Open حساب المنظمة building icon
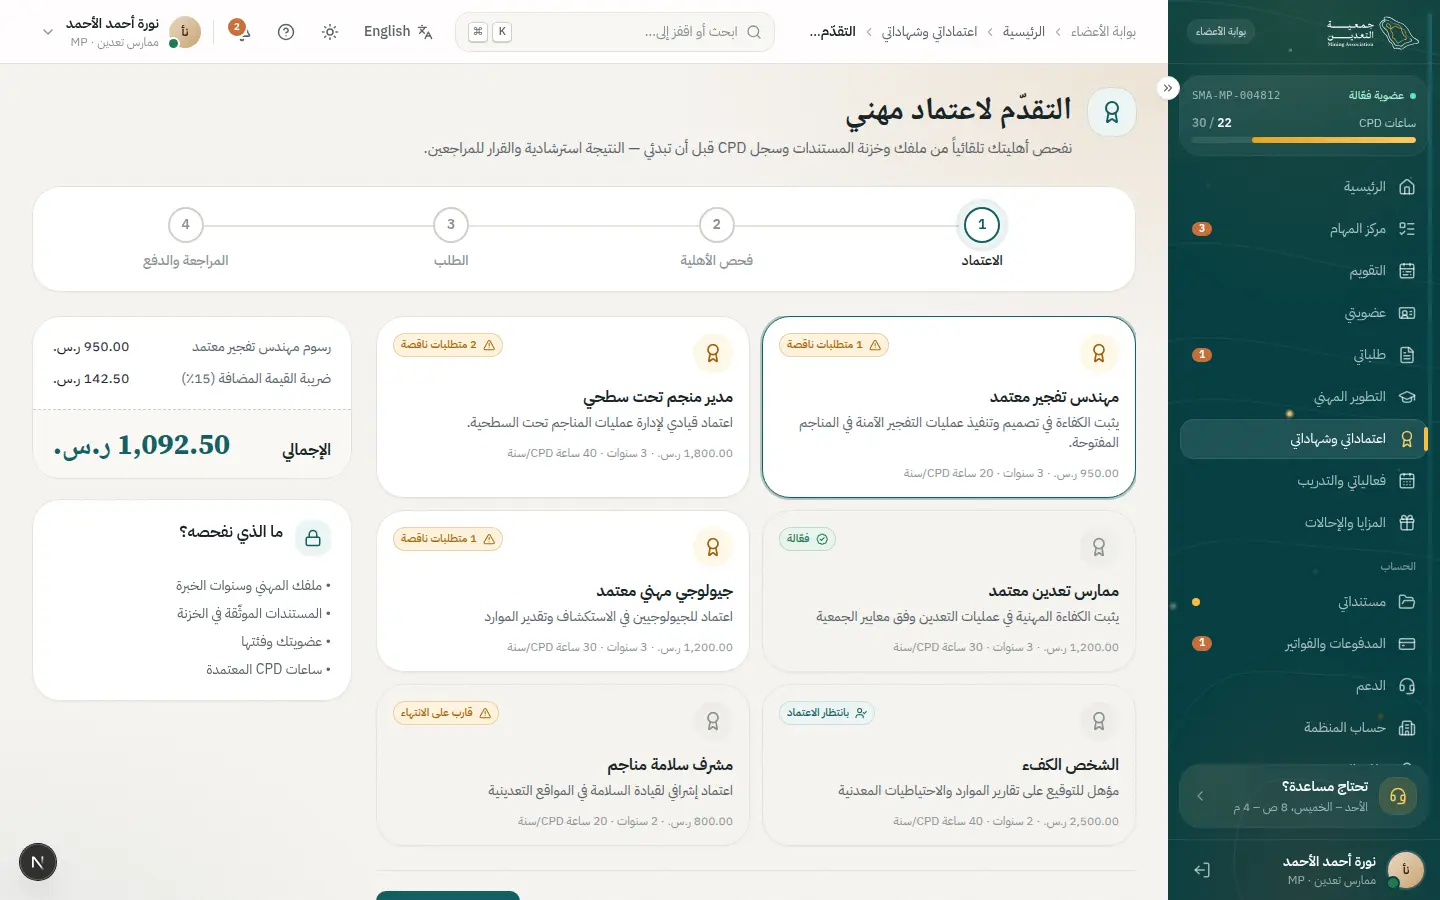Viewport: 1440px width, 900px height. tap(1407, 728)
